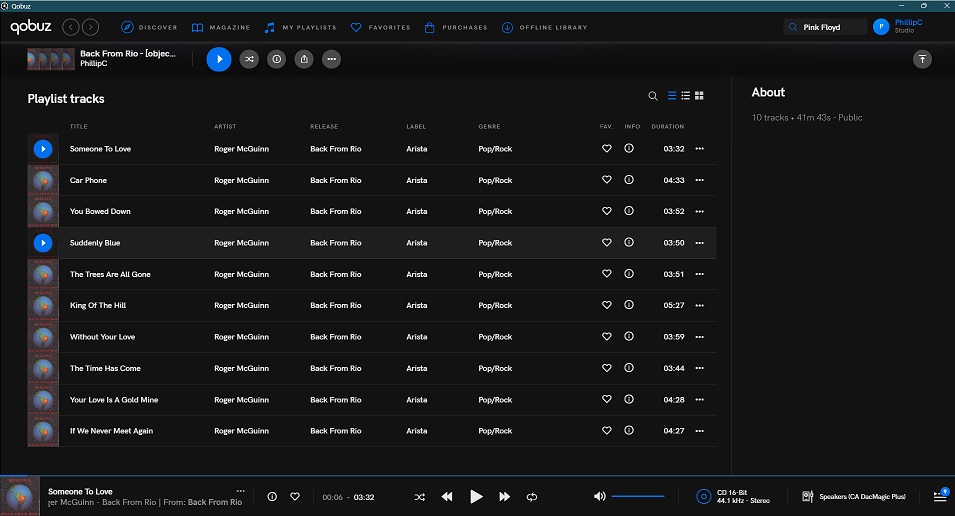Favorite the Car Phone track
The width and height of the screenshot is (955, 516).
point(607,180)
